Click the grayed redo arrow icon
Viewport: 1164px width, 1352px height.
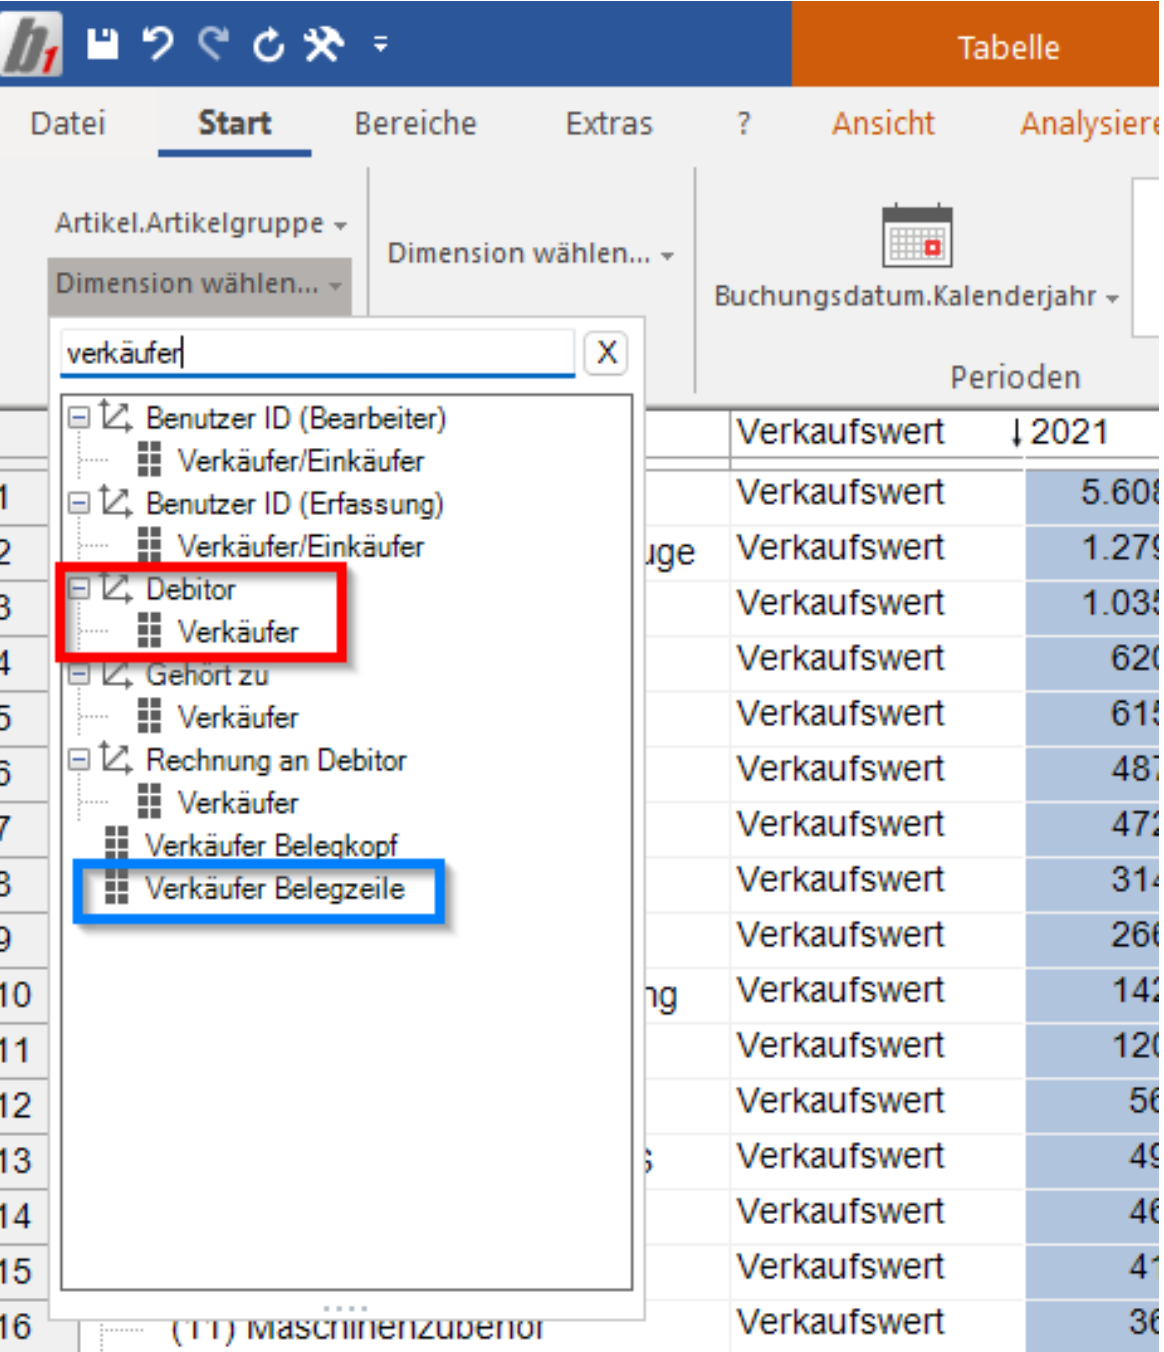[x=213, y=44]
